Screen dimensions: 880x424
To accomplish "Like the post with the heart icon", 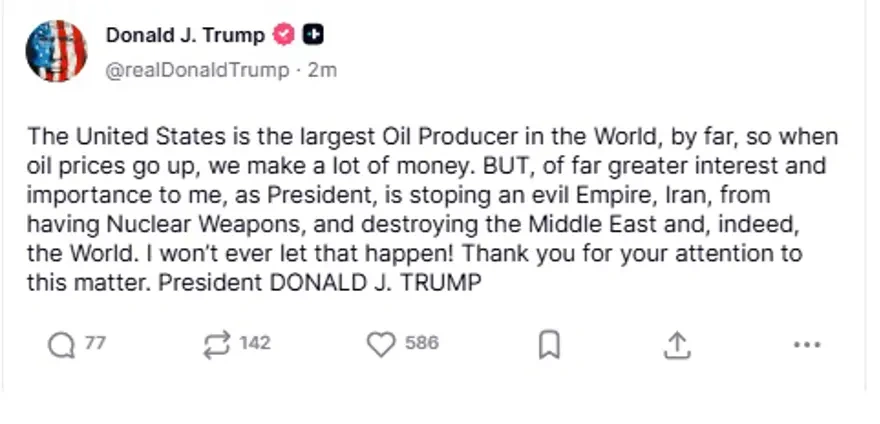I will pyautogui.click(x=381, y=345).
